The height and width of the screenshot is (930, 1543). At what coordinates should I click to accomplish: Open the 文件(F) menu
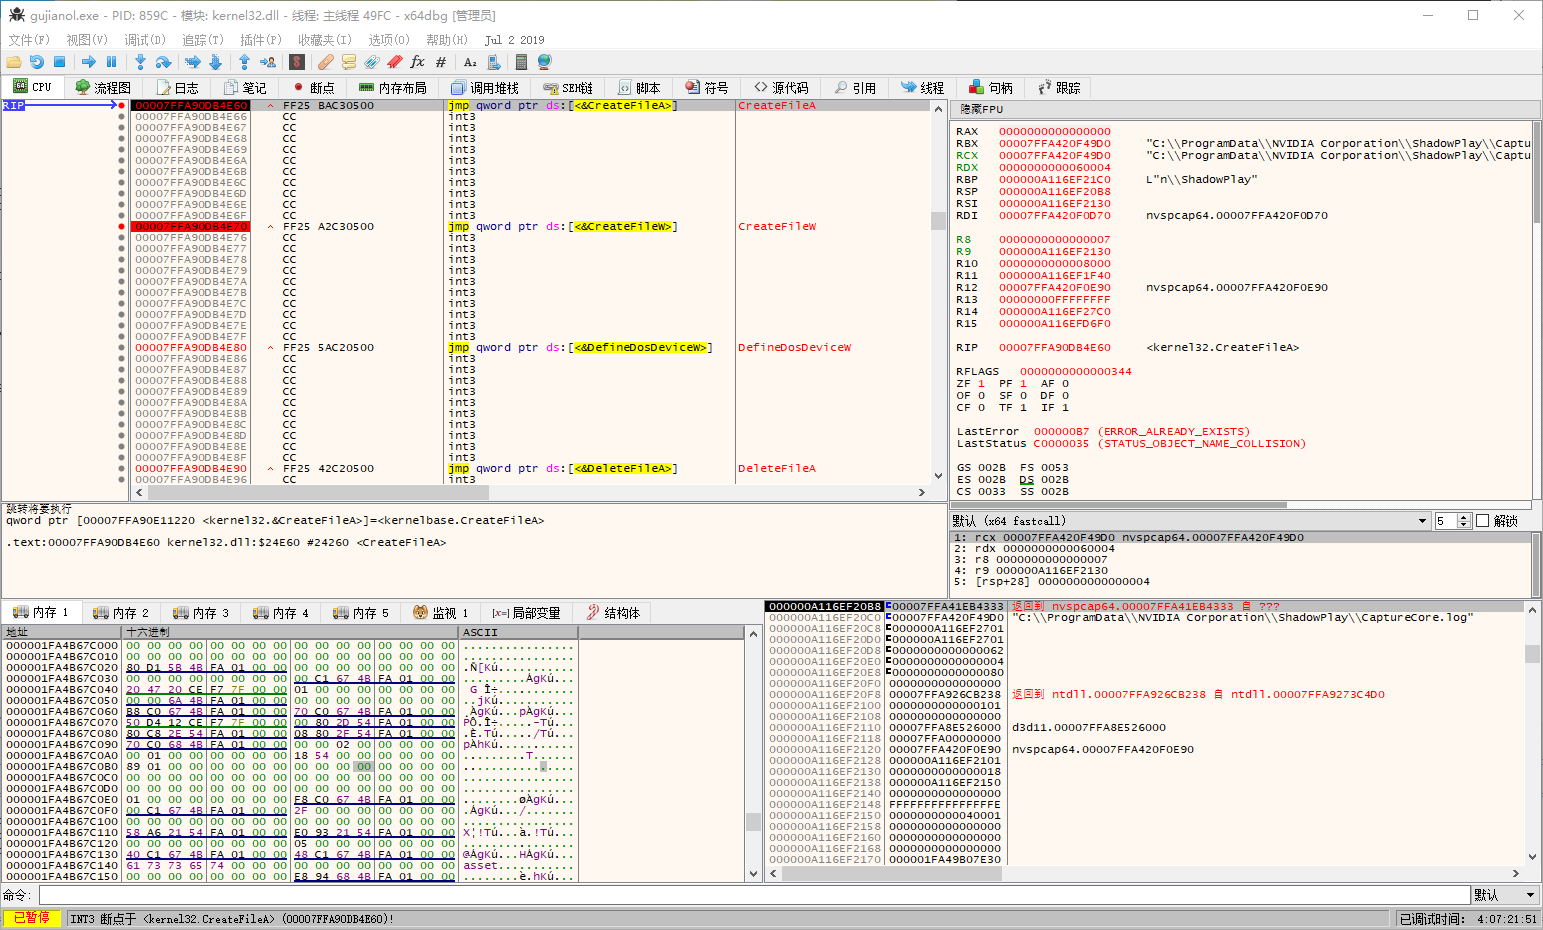29,40
